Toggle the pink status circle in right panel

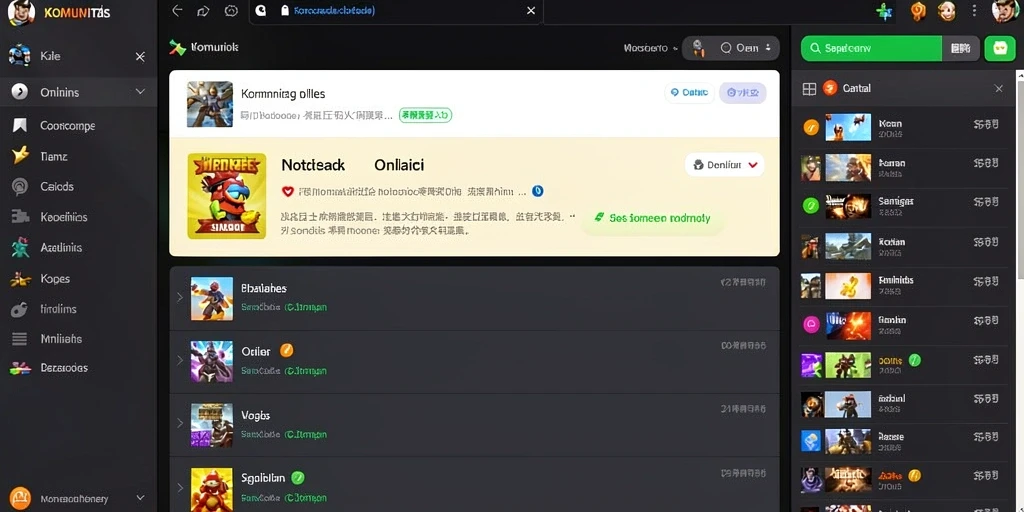point(810,324)
